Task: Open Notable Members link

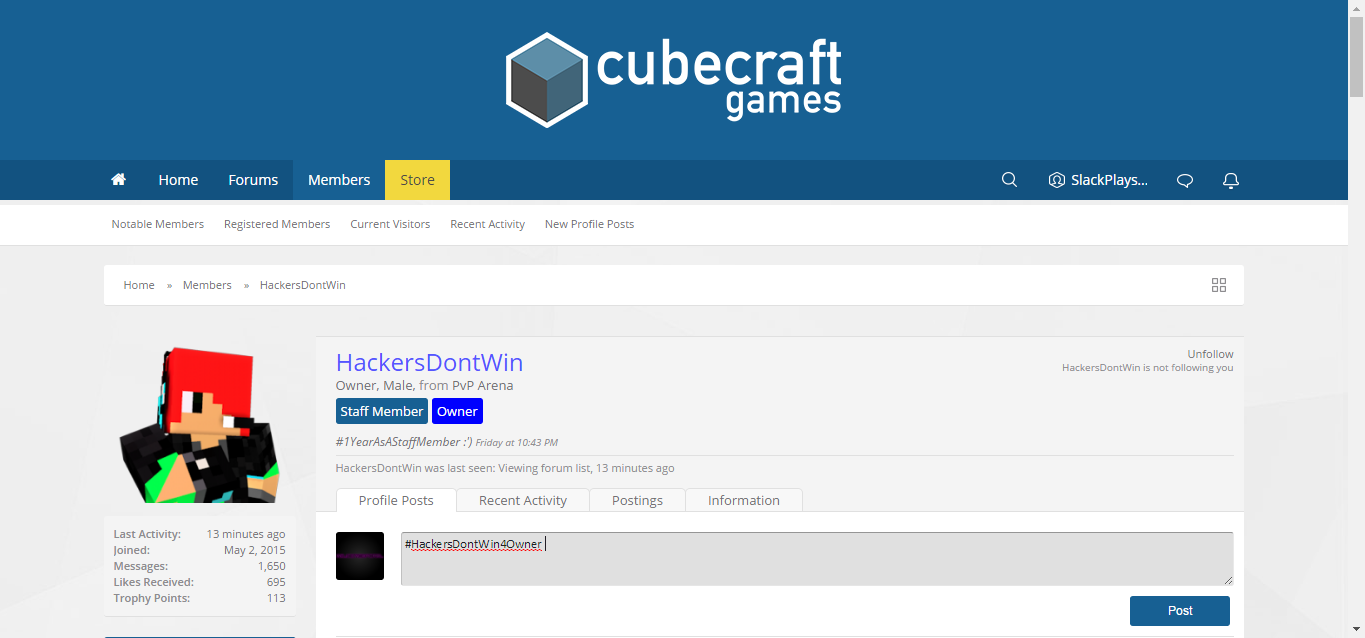Action: tap(158, 224)
